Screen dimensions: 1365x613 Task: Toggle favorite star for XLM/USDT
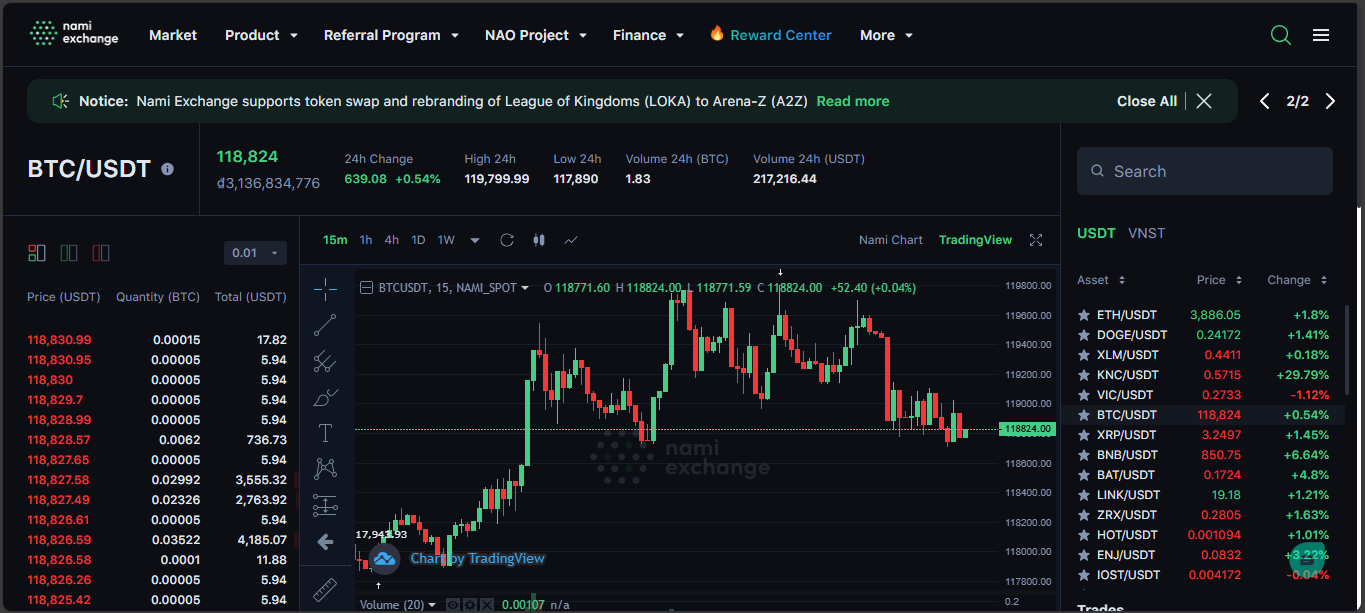[x=1083, y=355]
